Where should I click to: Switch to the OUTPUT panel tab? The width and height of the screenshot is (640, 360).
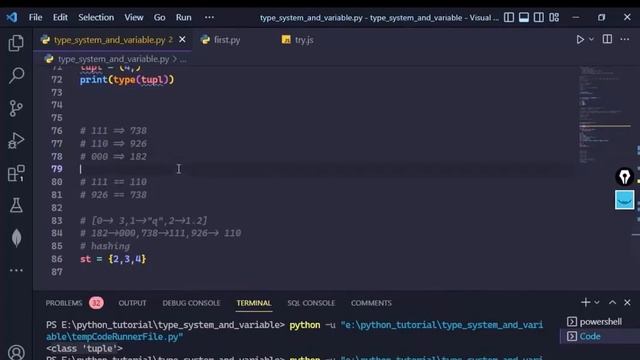click(x=132, y=303)
